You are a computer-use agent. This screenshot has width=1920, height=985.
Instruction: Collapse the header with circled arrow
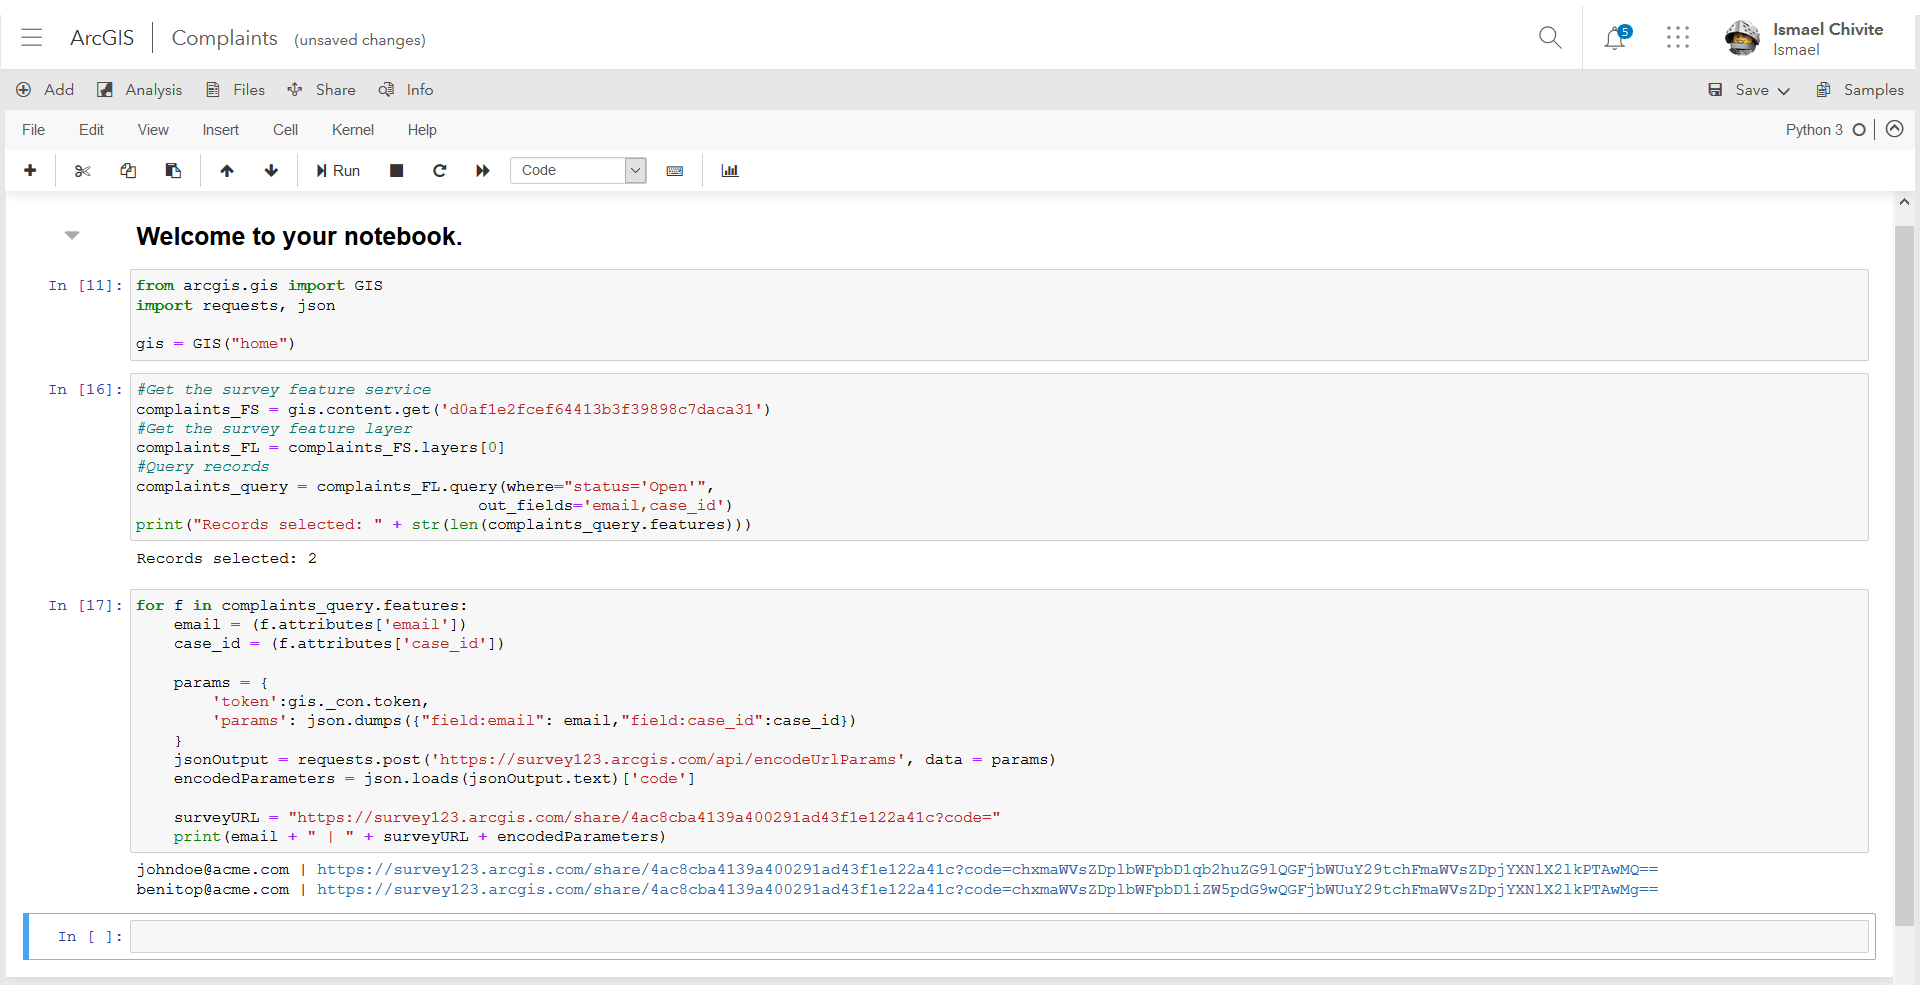coord(1895,129)
